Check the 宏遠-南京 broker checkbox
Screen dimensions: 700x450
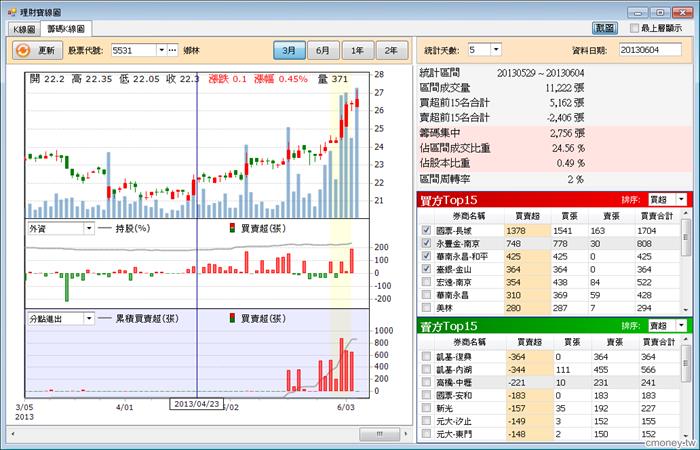tap(427, 282)
